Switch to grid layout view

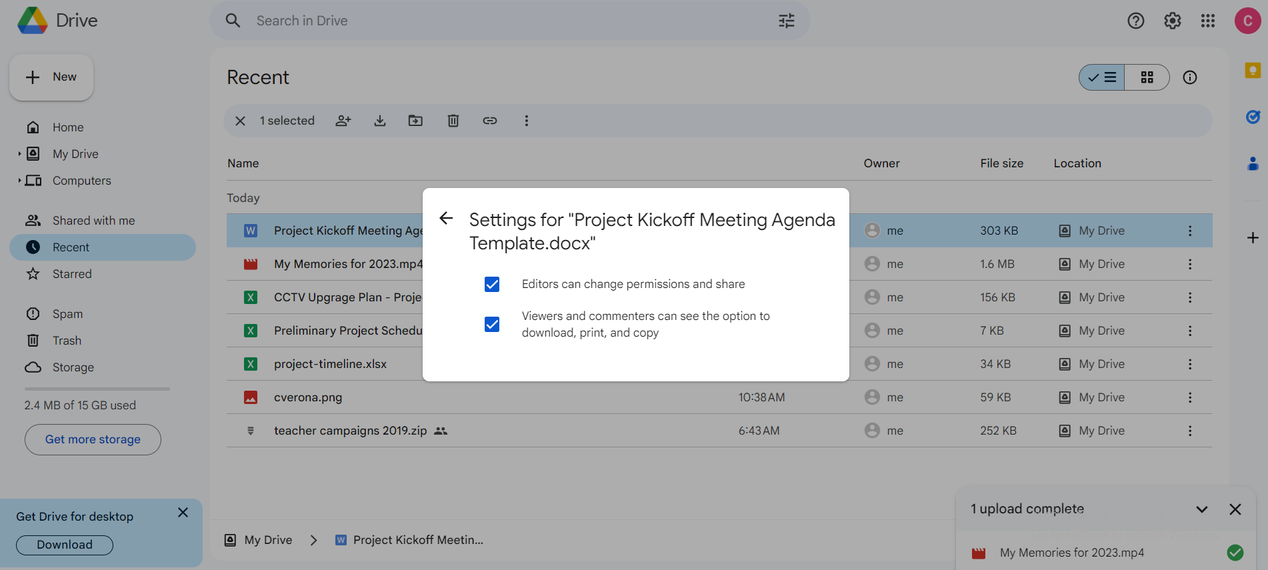pyautogui.click(x=1147, y=77)
